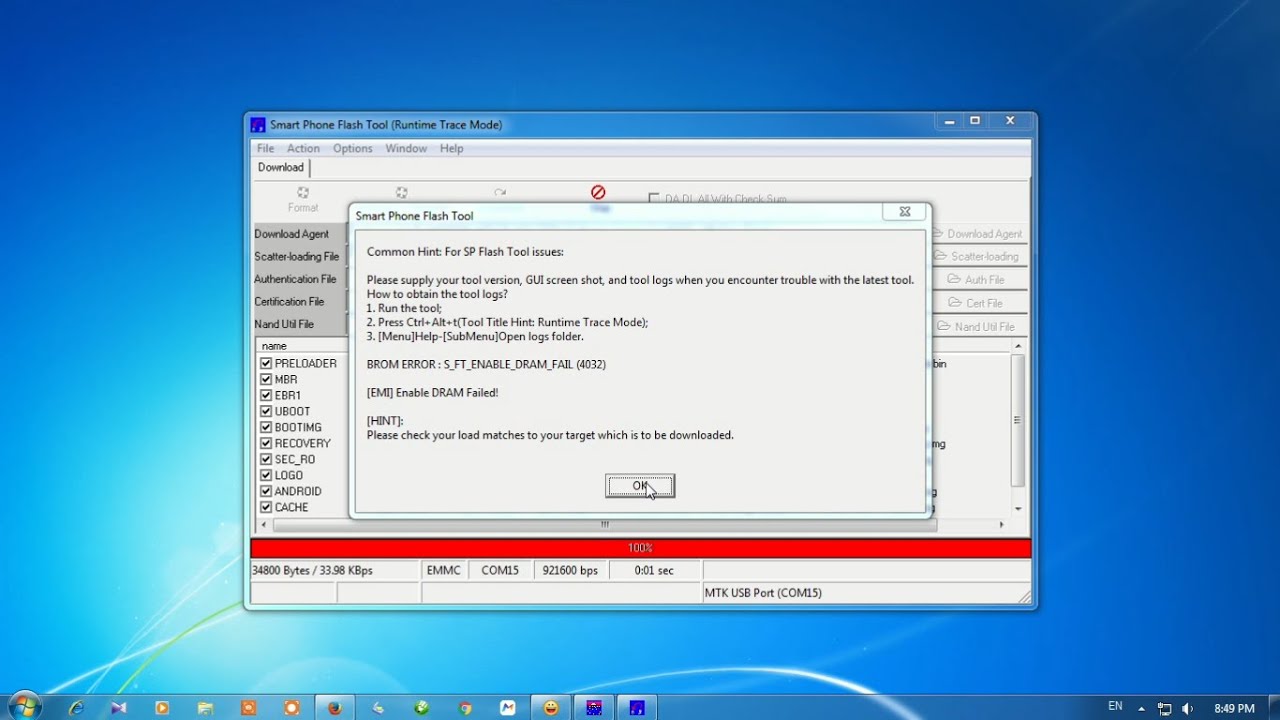
Task: Click the partition list scroll left arrow
Action: (264, 524)
